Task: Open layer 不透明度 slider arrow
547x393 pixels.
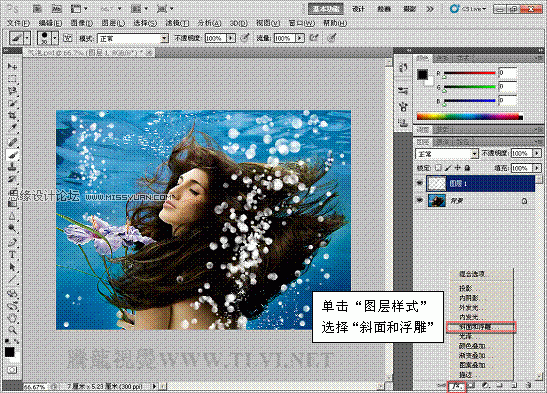Action: click(x=537, y=153)
